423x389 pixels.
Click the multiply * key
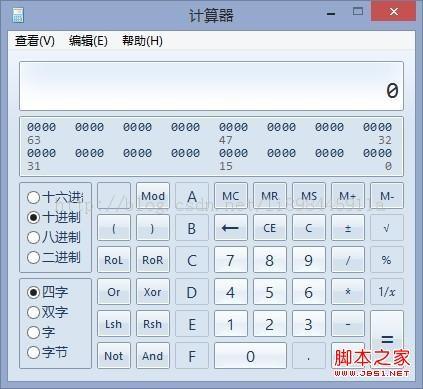point(348,292)
